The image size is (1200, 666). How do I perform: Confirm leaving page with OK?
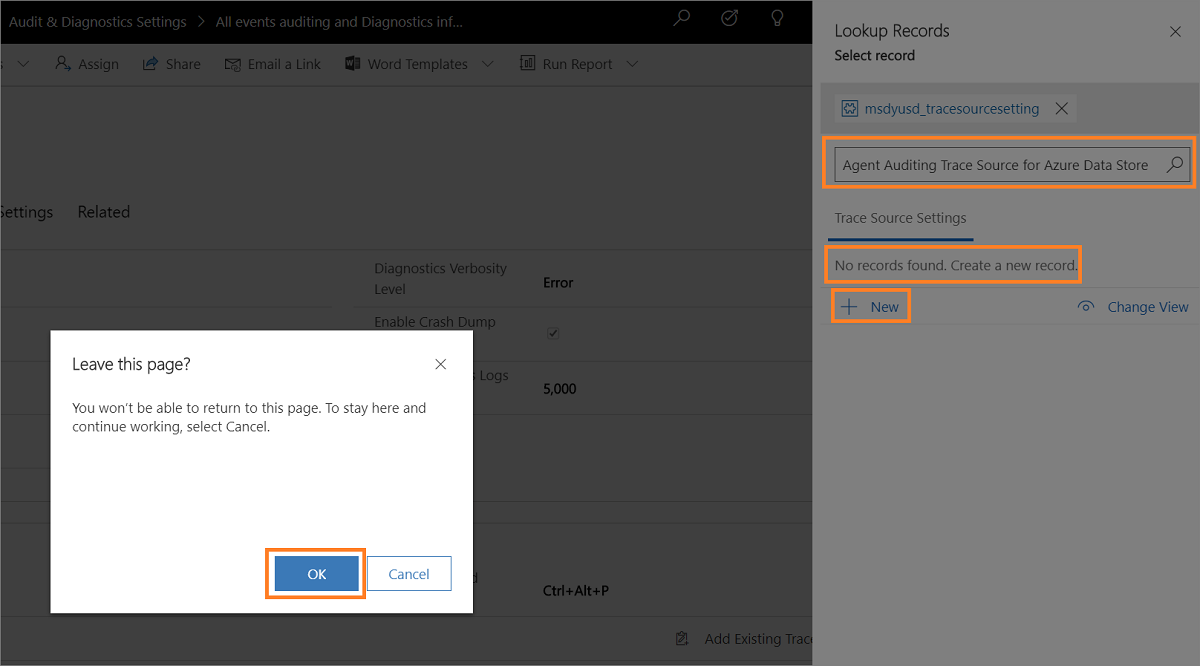316,574
